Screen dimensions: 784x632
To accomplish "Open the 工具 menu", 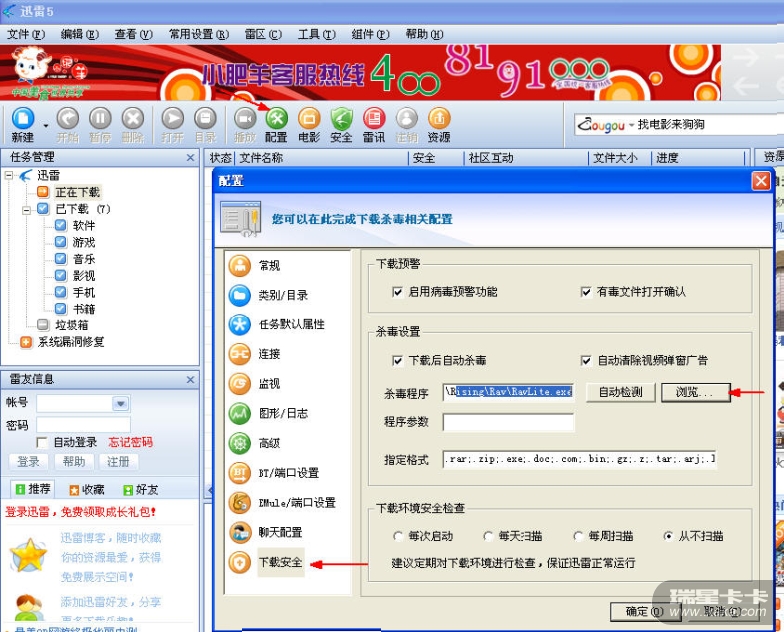I will point(317,34).
